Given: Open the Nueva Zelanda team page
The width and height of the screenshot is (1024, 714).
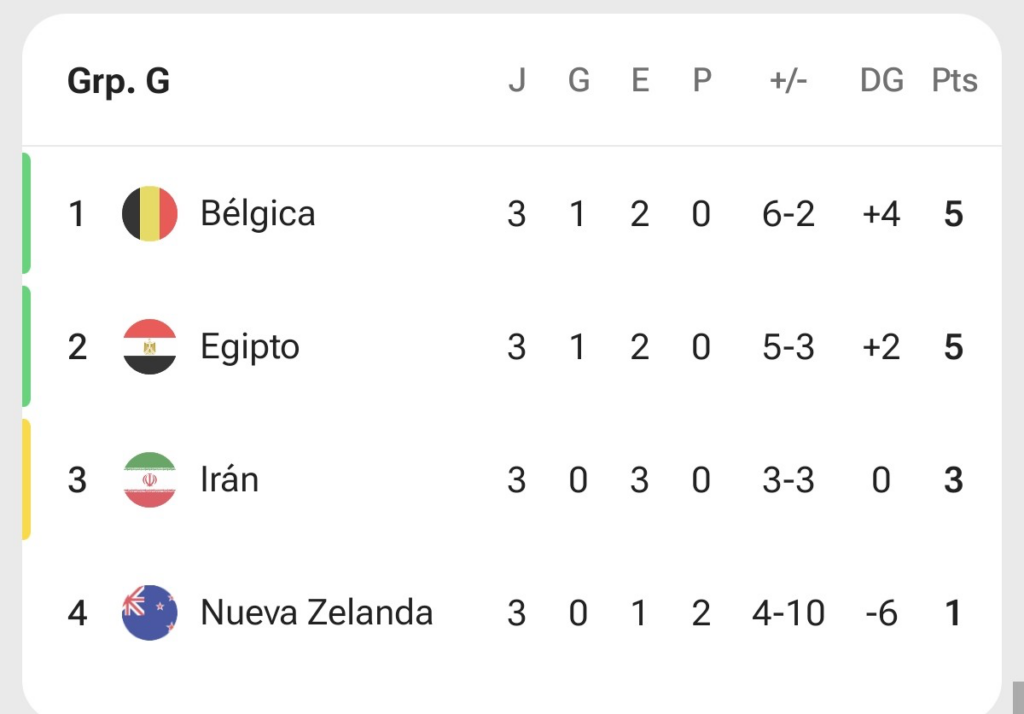Looking at the screenshot, I should pyautogui.click(x=317, y=613).
